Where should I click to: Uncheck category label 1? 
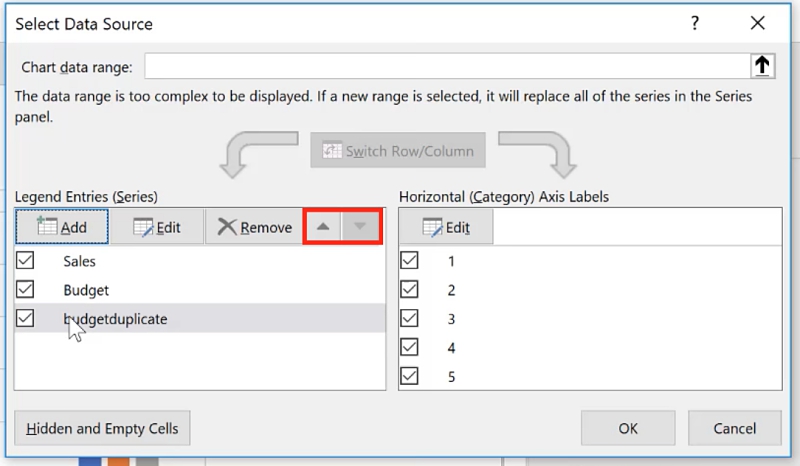pos(410,261)
